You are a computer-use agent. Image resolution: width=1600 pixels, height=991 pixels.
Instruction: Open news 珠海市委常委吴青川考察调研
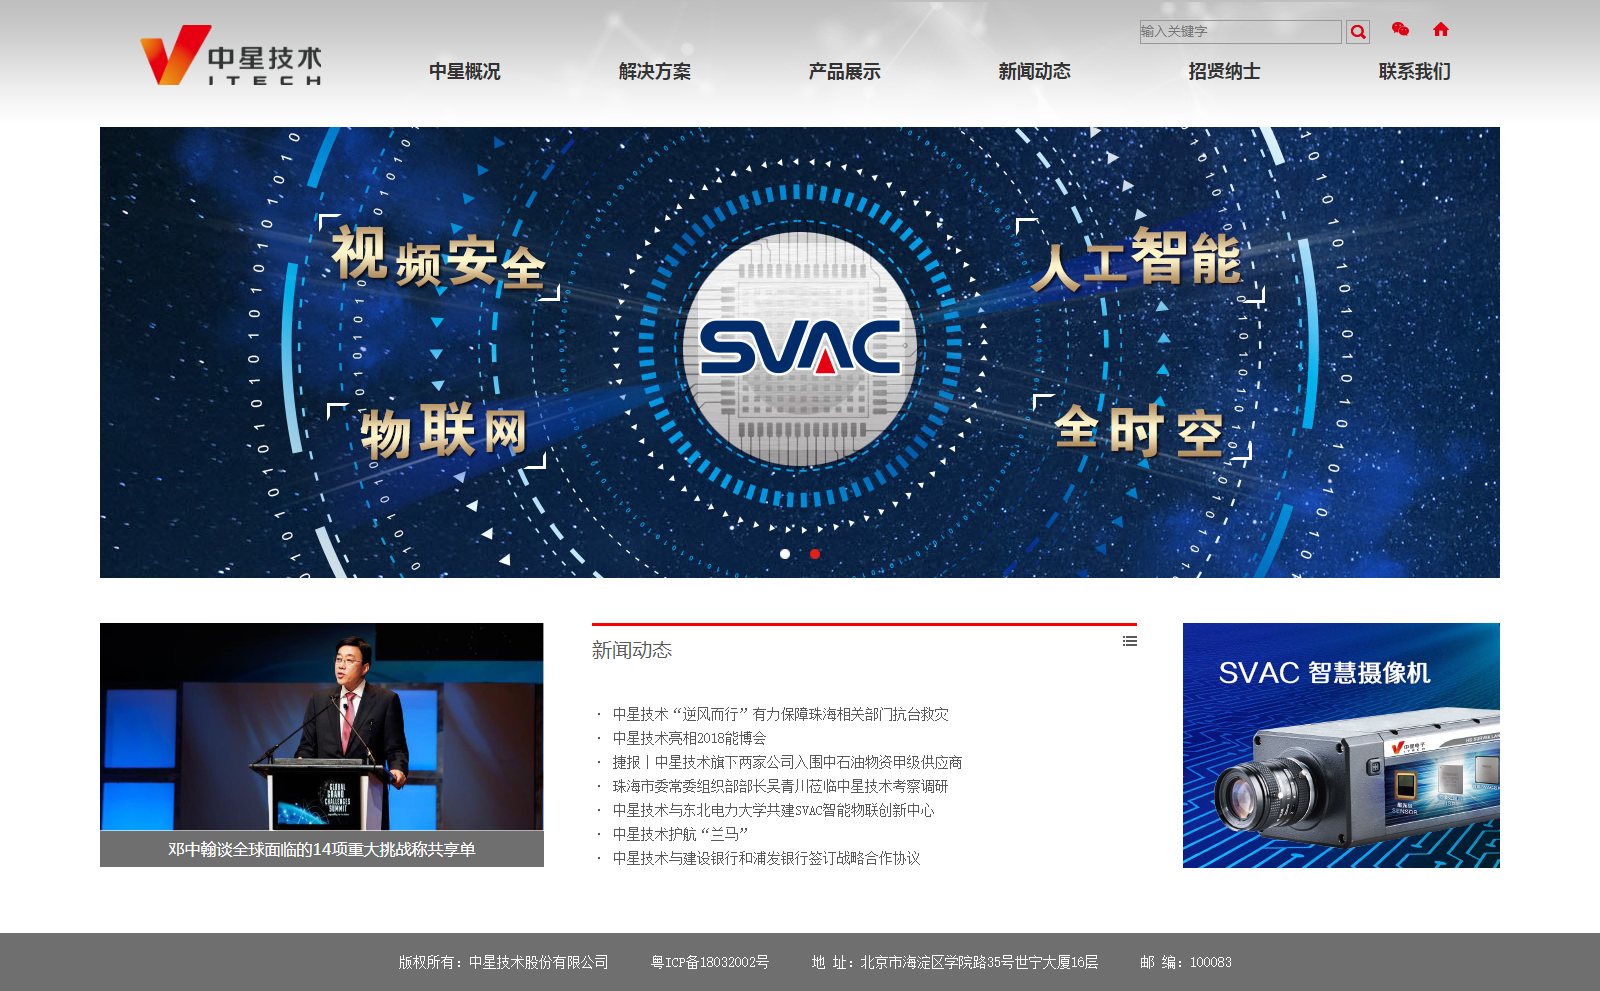pyautogui.click(x=780, y=786)
